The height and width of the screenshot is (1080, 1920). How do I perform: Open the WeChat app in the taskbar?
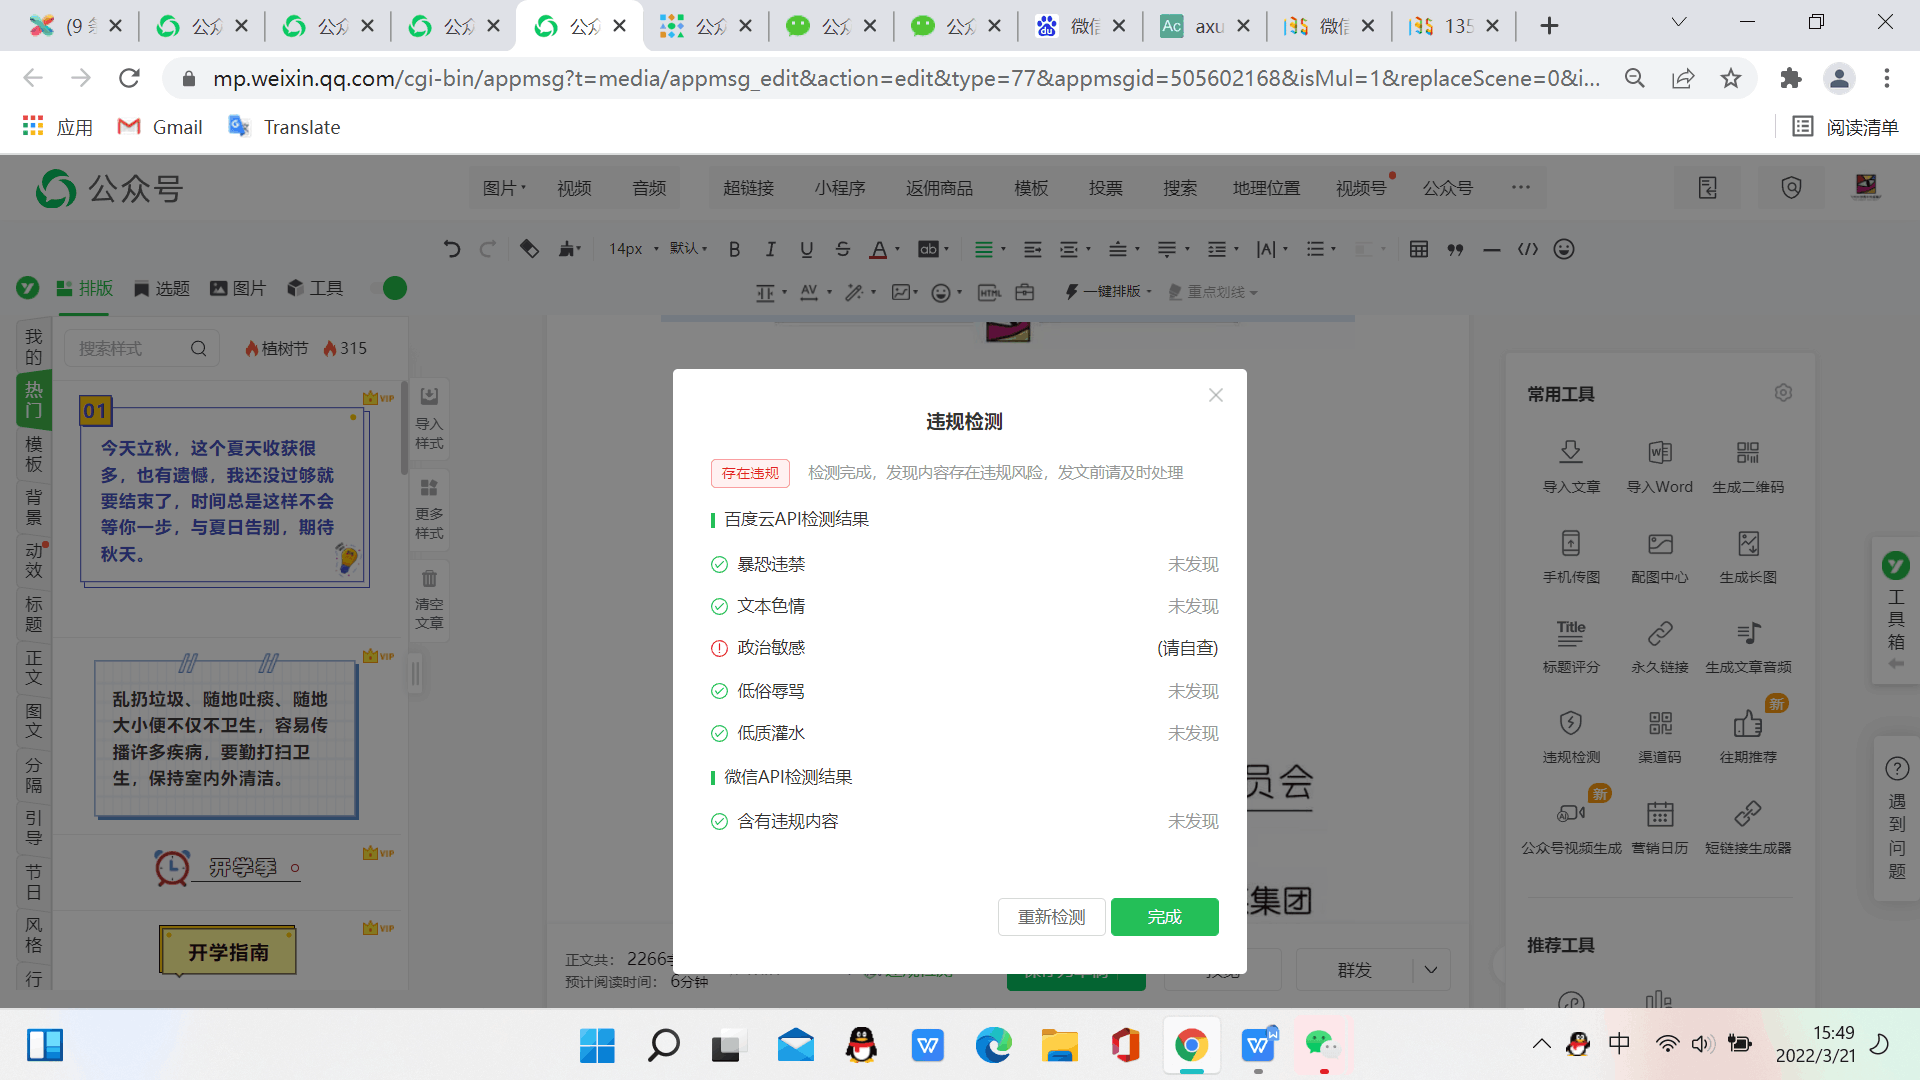[1322, 1046]
